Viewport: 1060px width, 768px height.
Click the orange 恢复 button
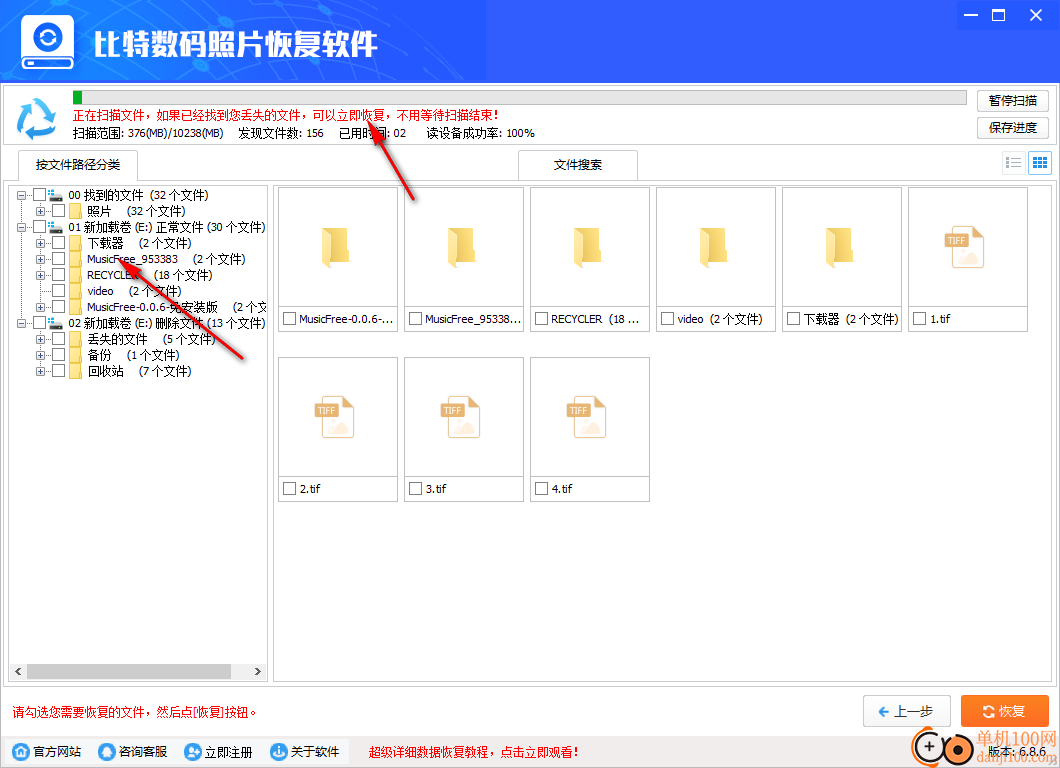1005,711
